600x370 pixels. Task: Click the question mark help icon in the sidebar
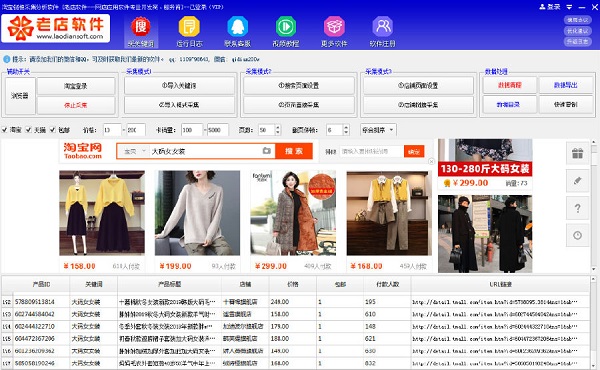[577, 208]
